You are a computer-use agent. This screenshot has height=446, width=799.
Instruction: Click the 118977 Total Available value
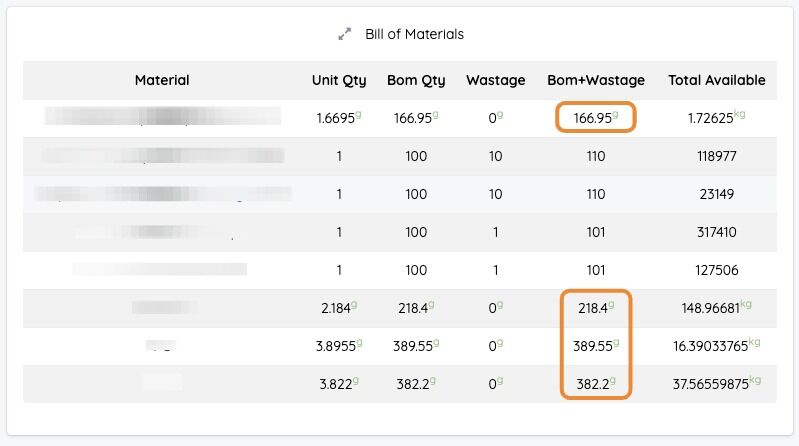(x=716, y=156)
